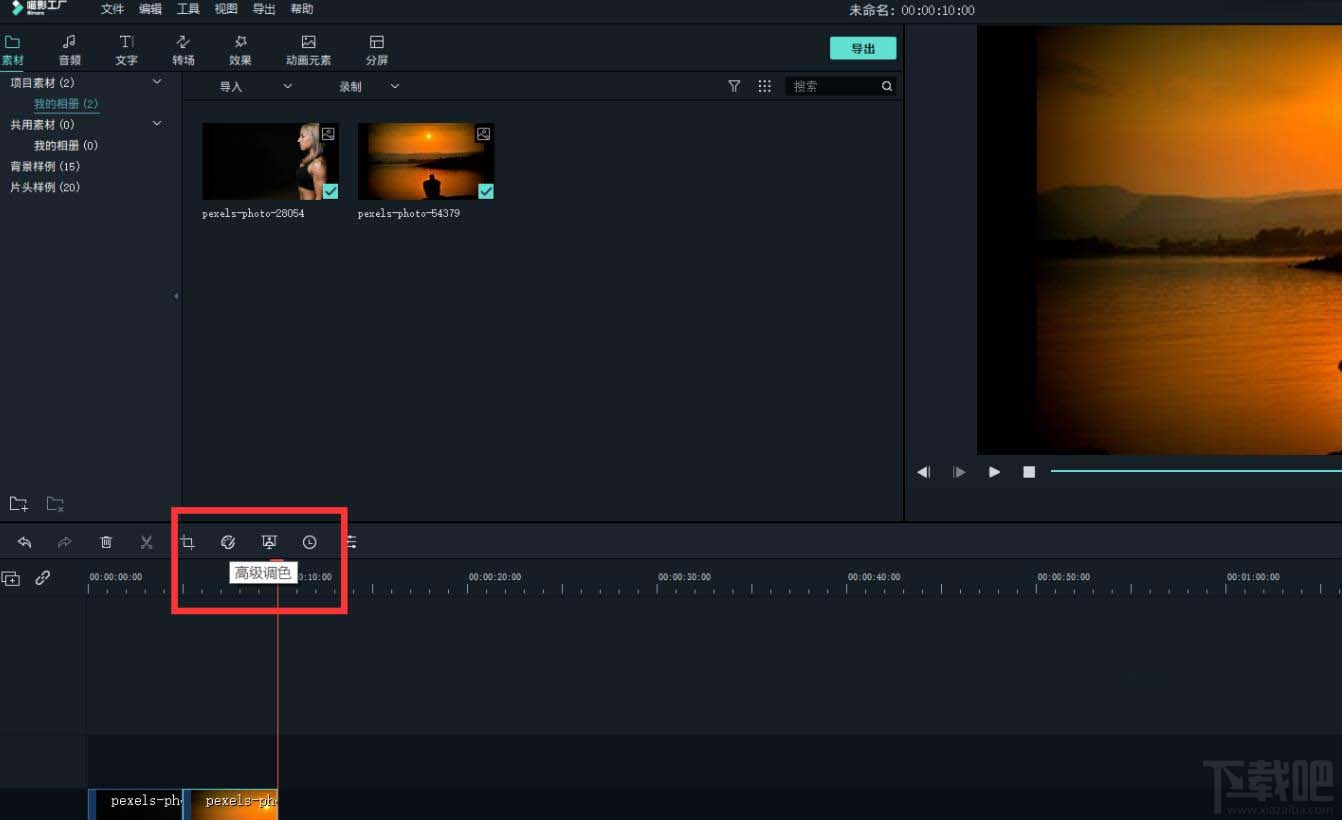Split clip with the scissors icon
Viewport: 1342px width, 820px height.
click(147, 542)
